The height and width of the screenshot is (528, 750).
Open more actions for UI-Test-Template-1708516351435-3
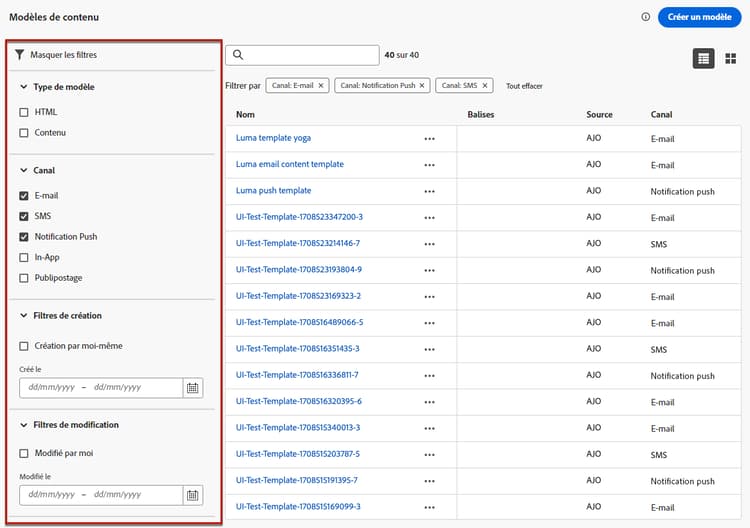click(430, 349)
